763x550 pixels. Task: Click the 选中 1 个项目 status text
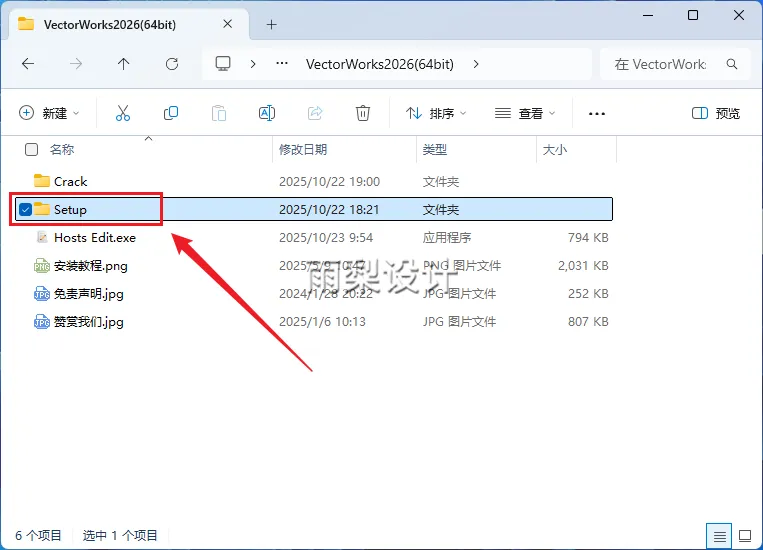120,536
